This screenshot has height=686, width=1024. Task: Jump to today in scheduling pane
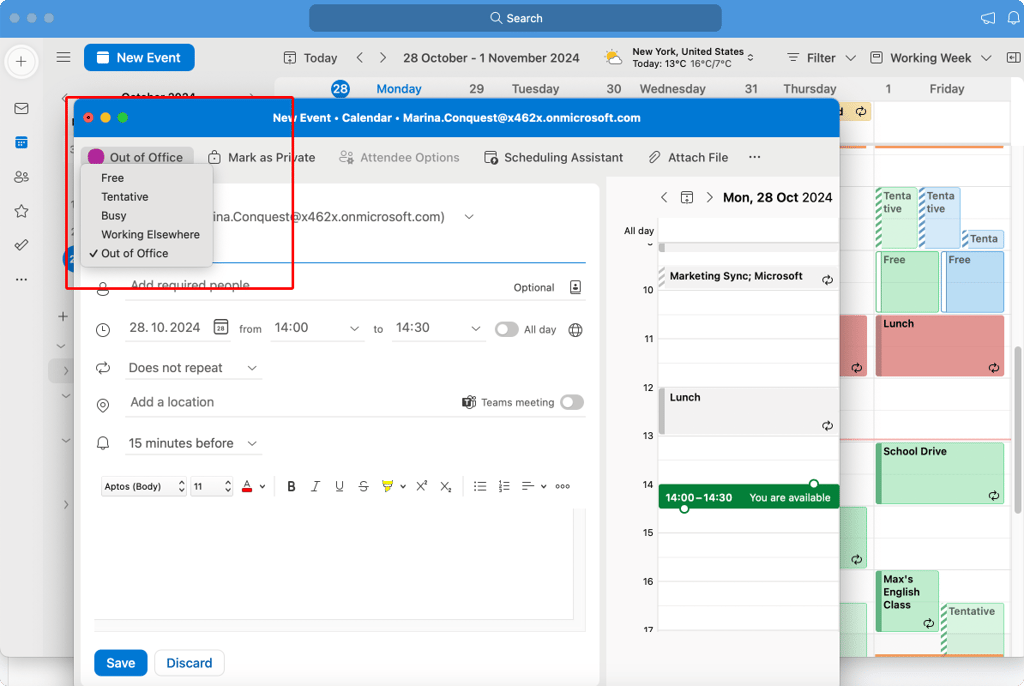coord(687,197)
